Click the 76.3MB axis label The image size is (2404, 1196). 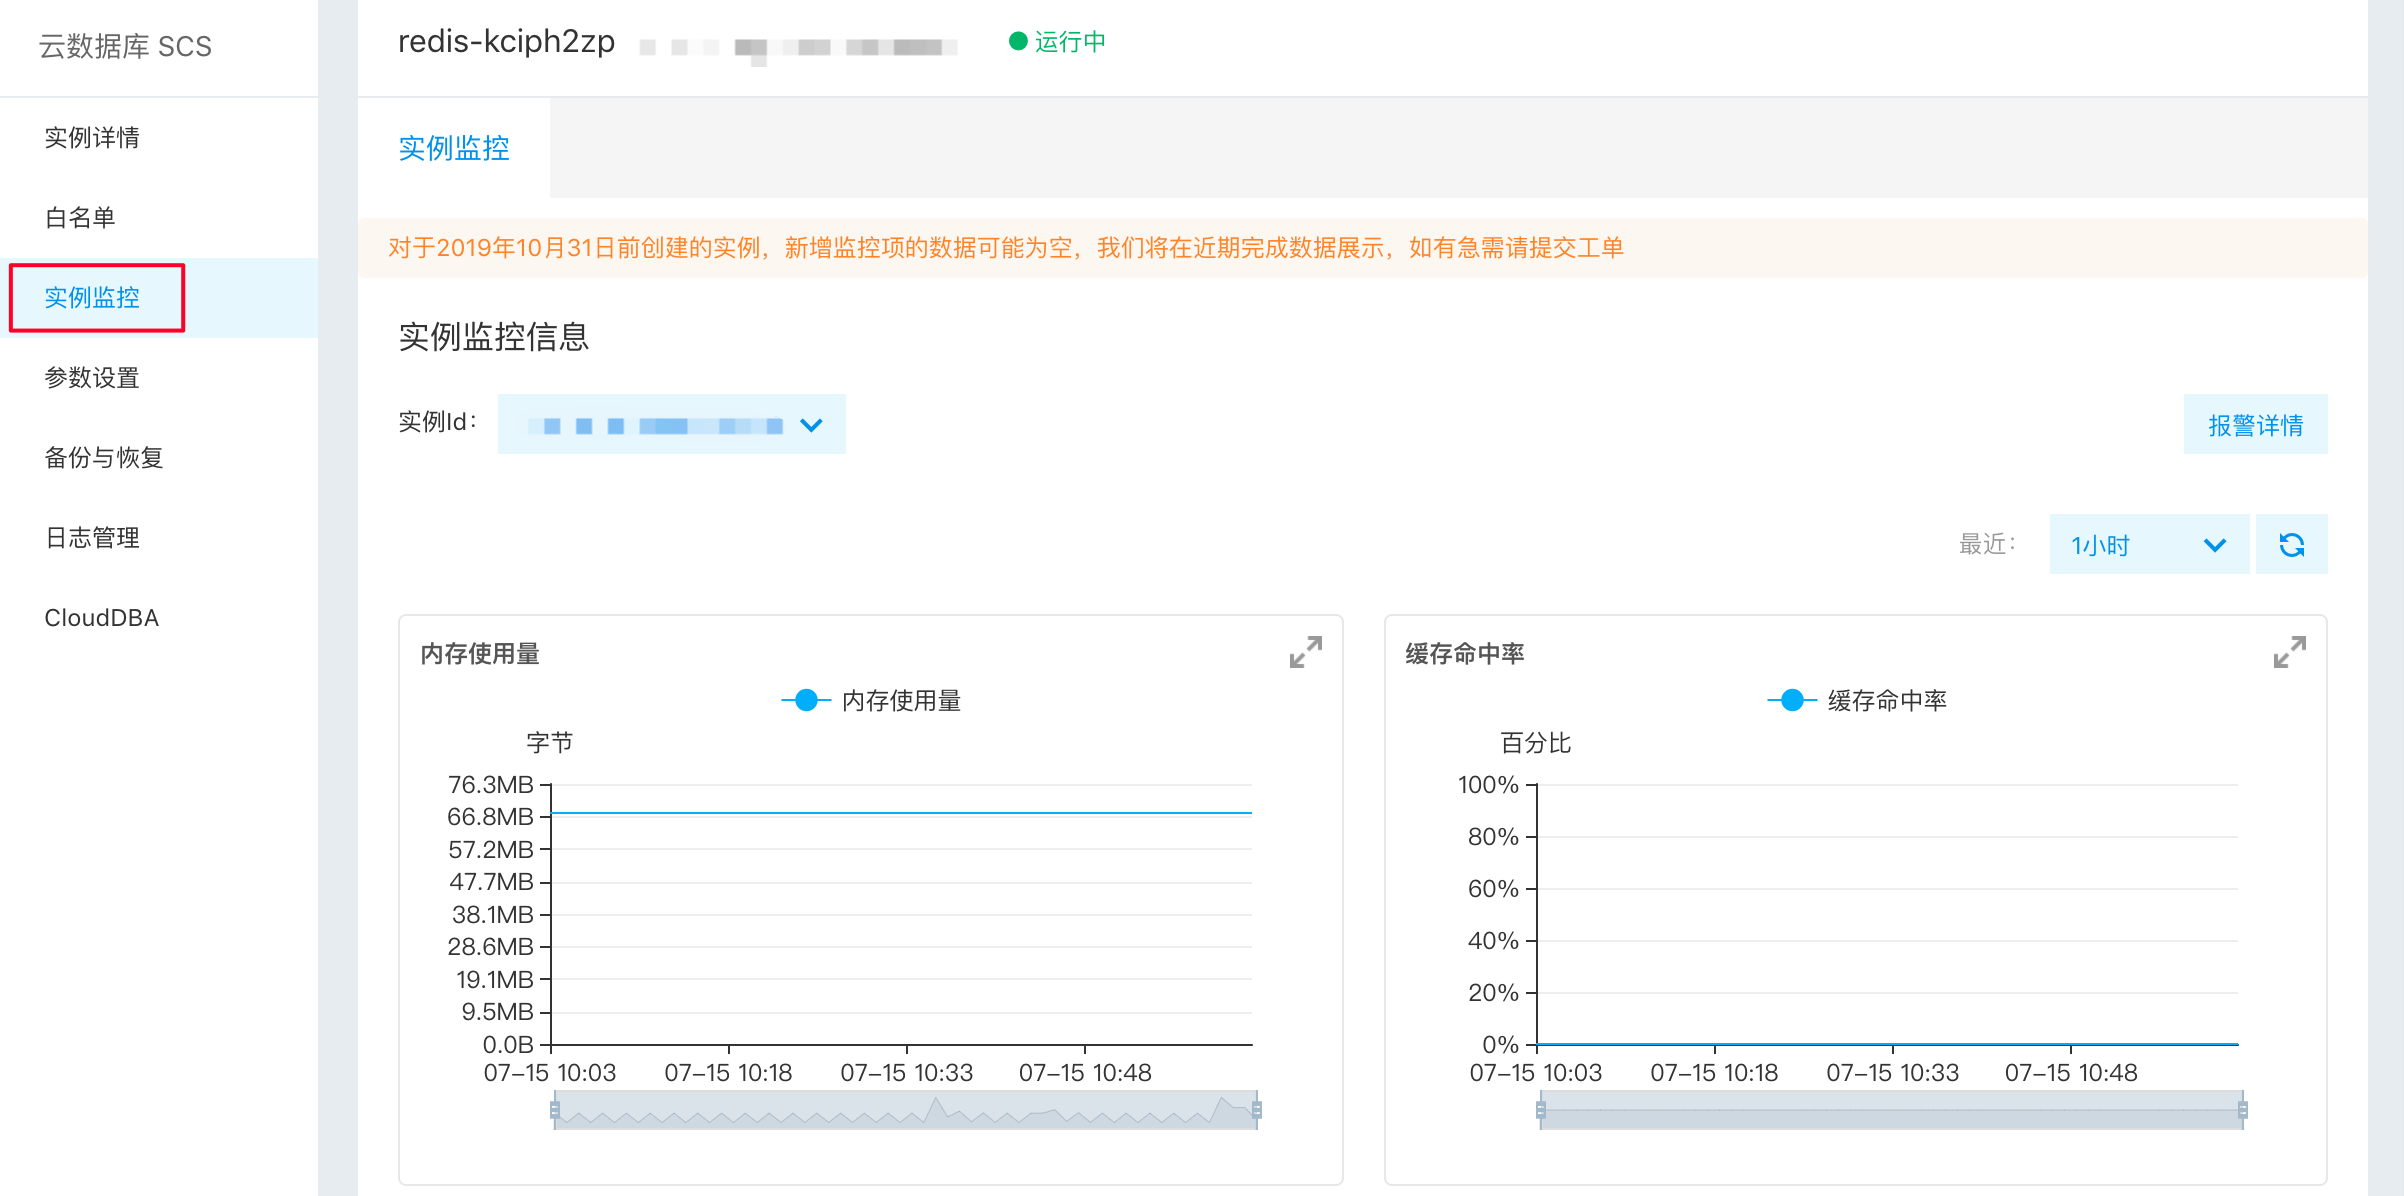(x=490, y=785)
